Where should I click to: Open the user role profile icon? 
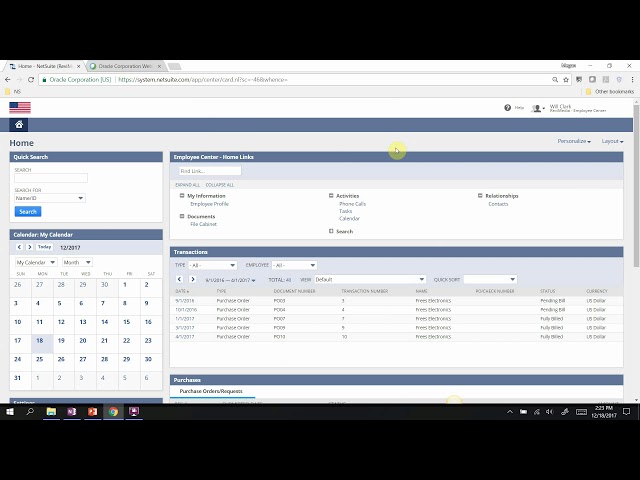click(537, 108)
